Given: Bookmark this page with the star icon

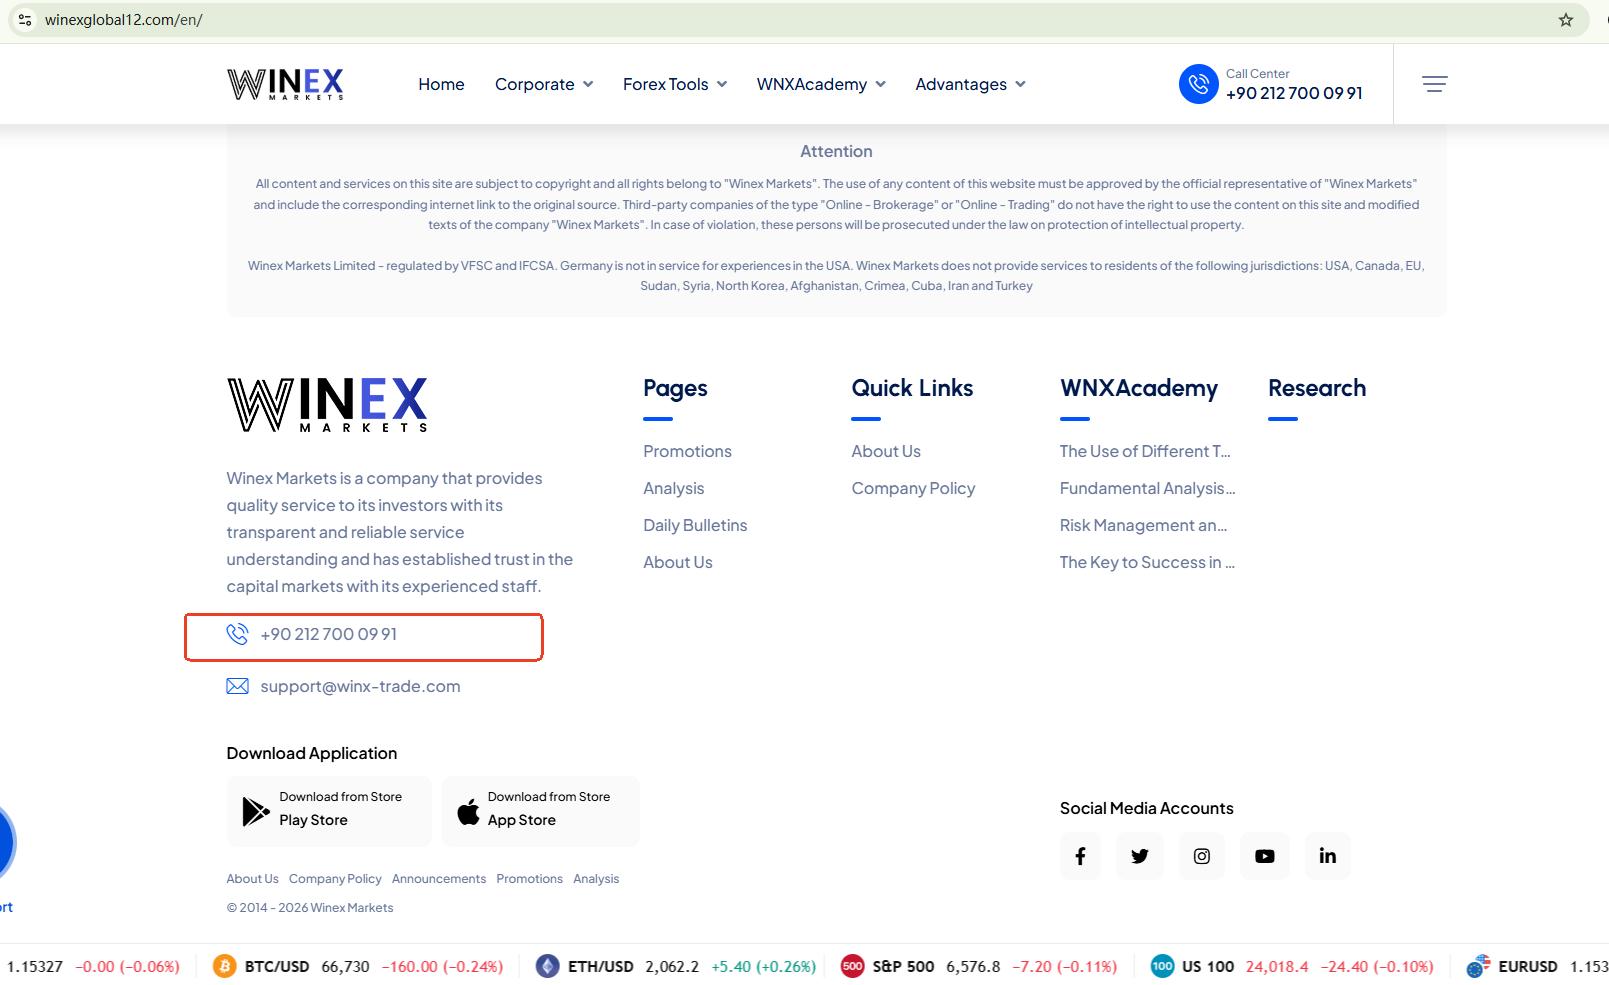Looking at the screenshot, I should tap(1566, 20).
